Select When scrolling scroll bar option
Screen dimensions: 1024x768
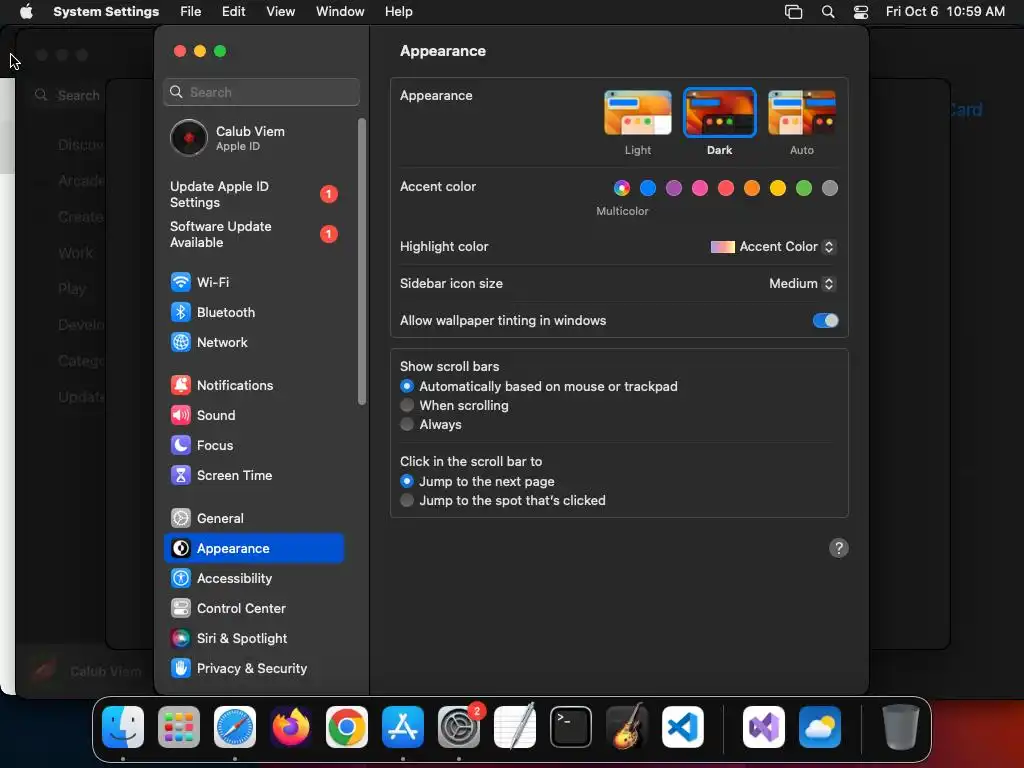click(x=407, y=406)
